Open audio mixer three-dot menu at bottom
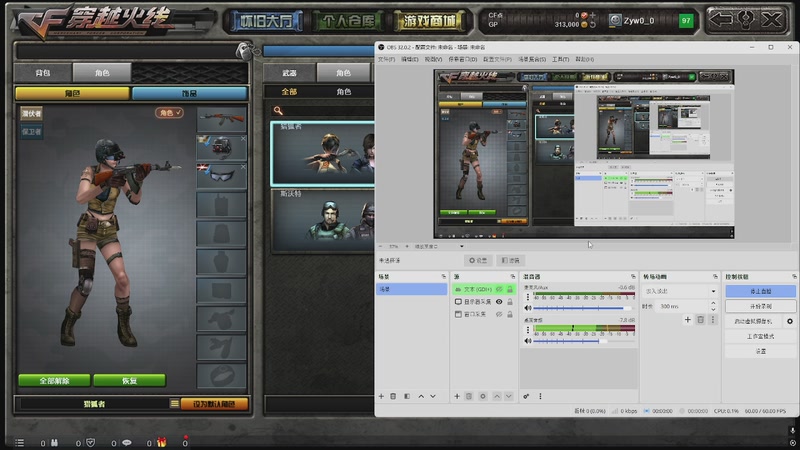800x450 pixels. coord(540,396)
